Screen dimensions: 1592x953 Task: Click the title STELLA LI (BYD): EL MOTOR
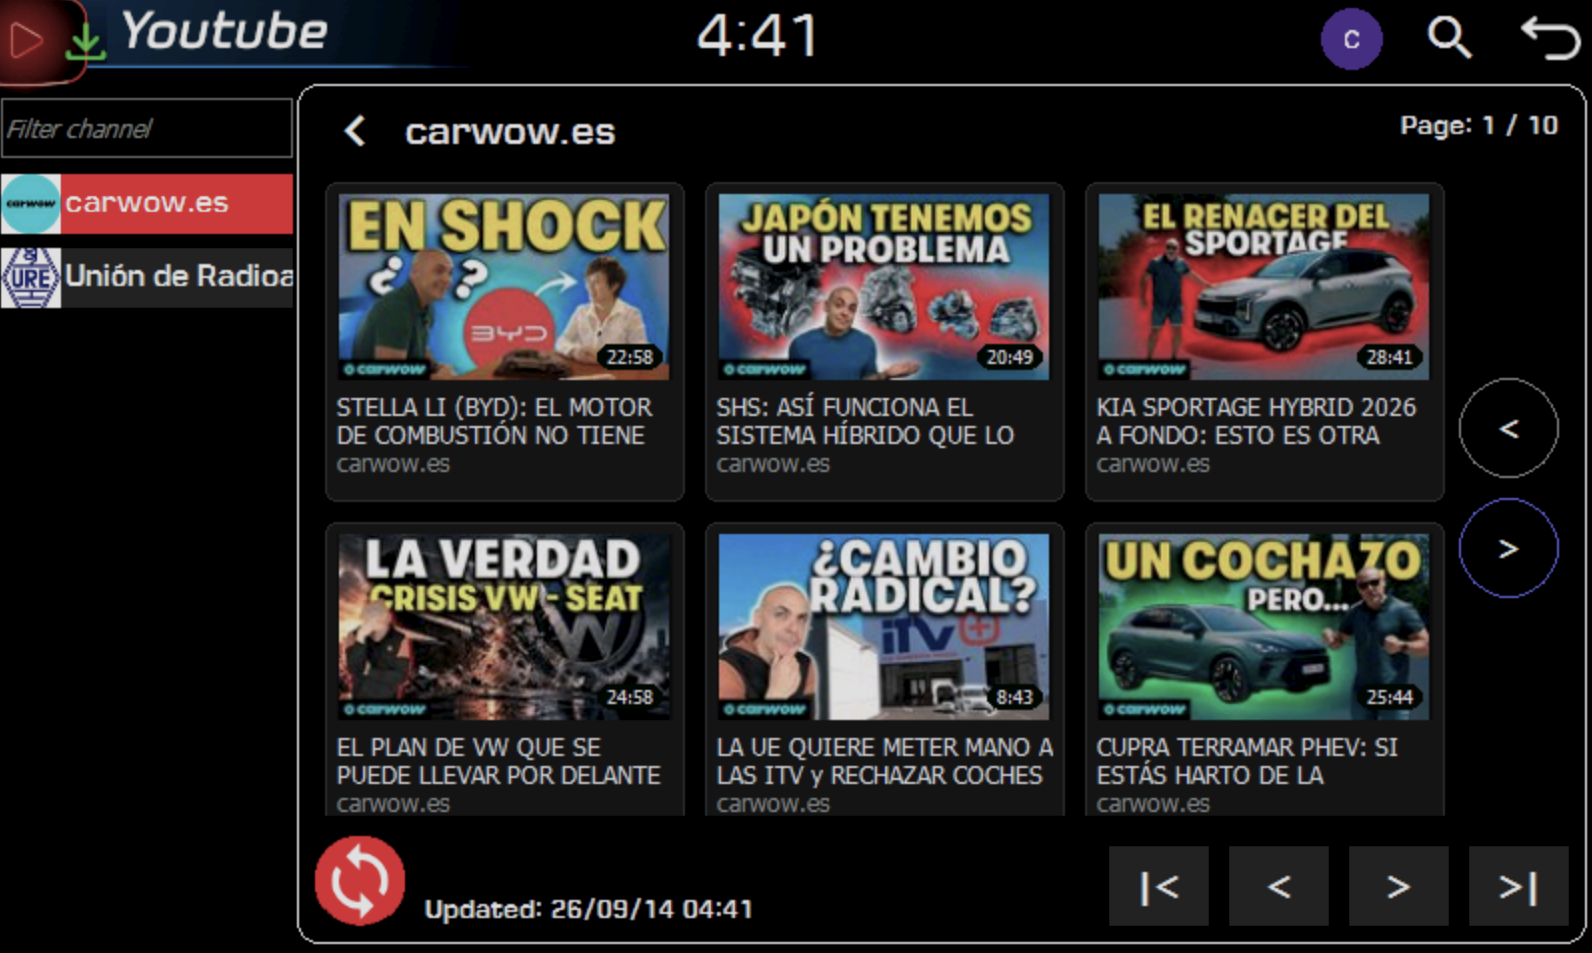point(494,421)
